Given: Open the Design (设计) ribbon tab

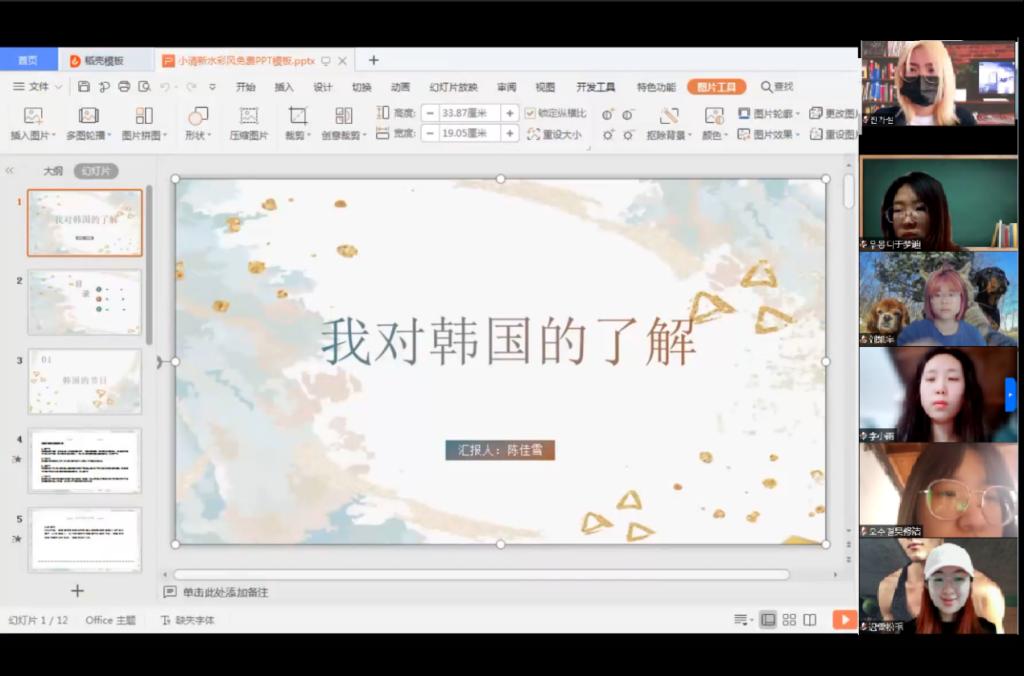Looking at the screenshot, I should 323,87.
